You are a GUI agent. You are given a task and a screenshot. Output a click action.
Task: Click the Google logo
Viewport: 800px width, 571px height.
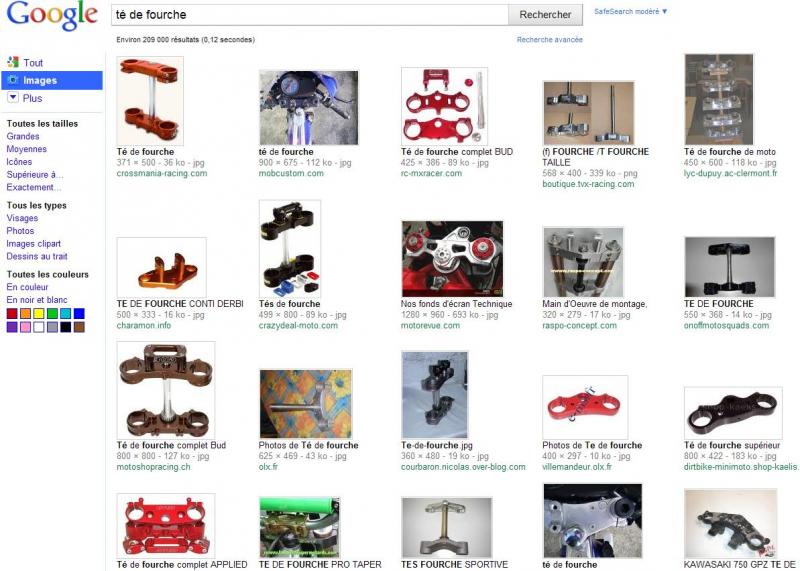pyautogui.click(x=52, y=16)
